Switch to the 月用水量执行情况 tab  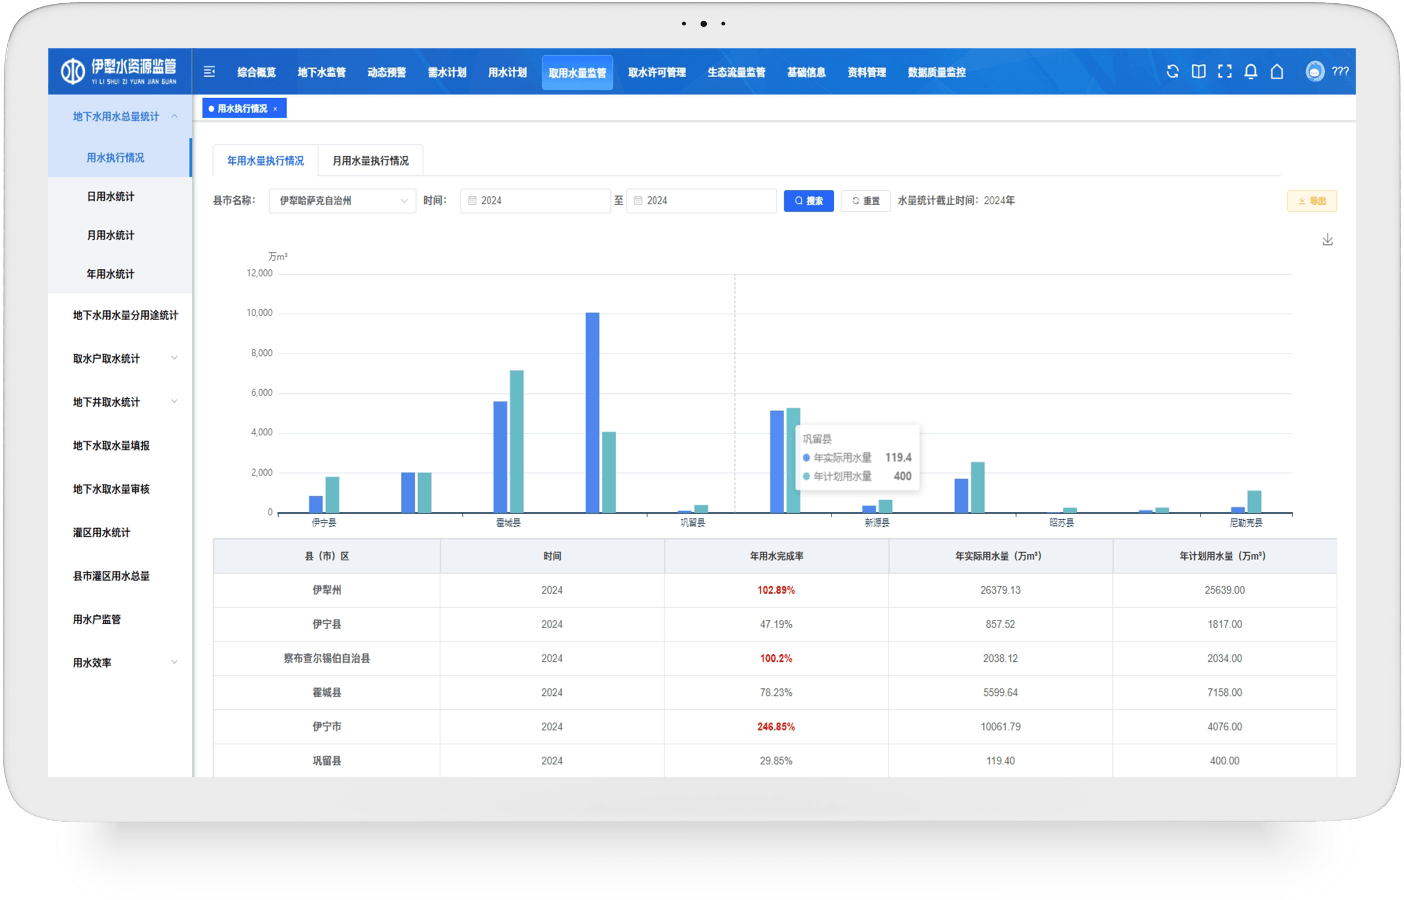pos(370,161)
